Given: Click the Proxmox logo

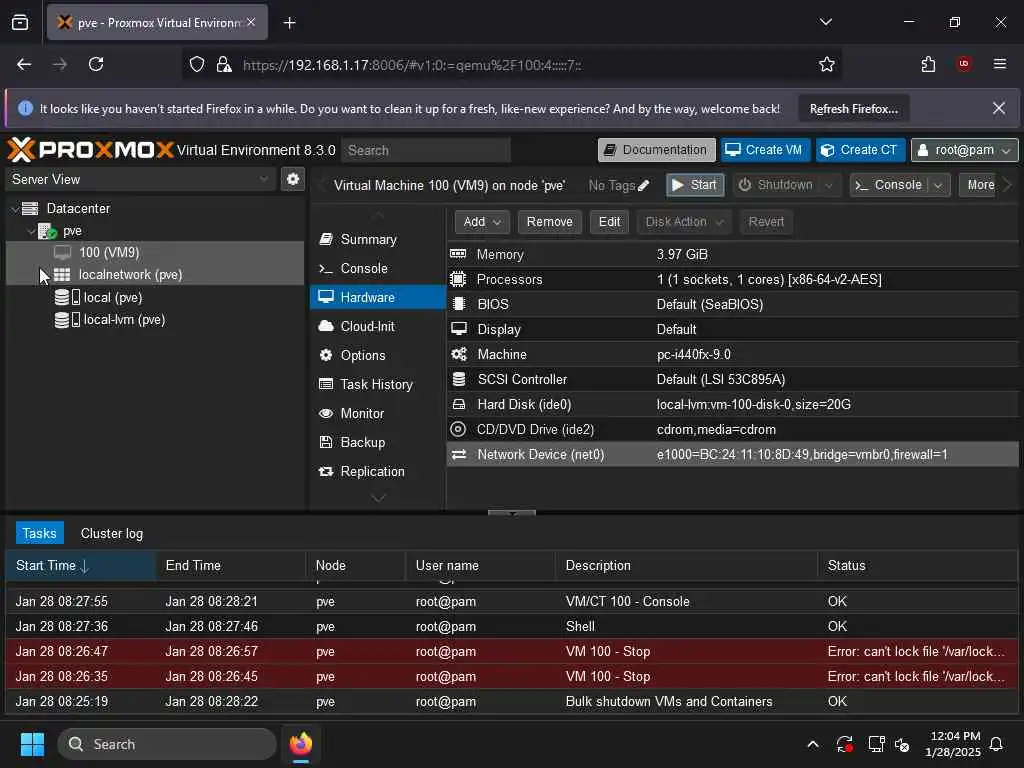Looking at the screenshot, I should click(91, 150).
